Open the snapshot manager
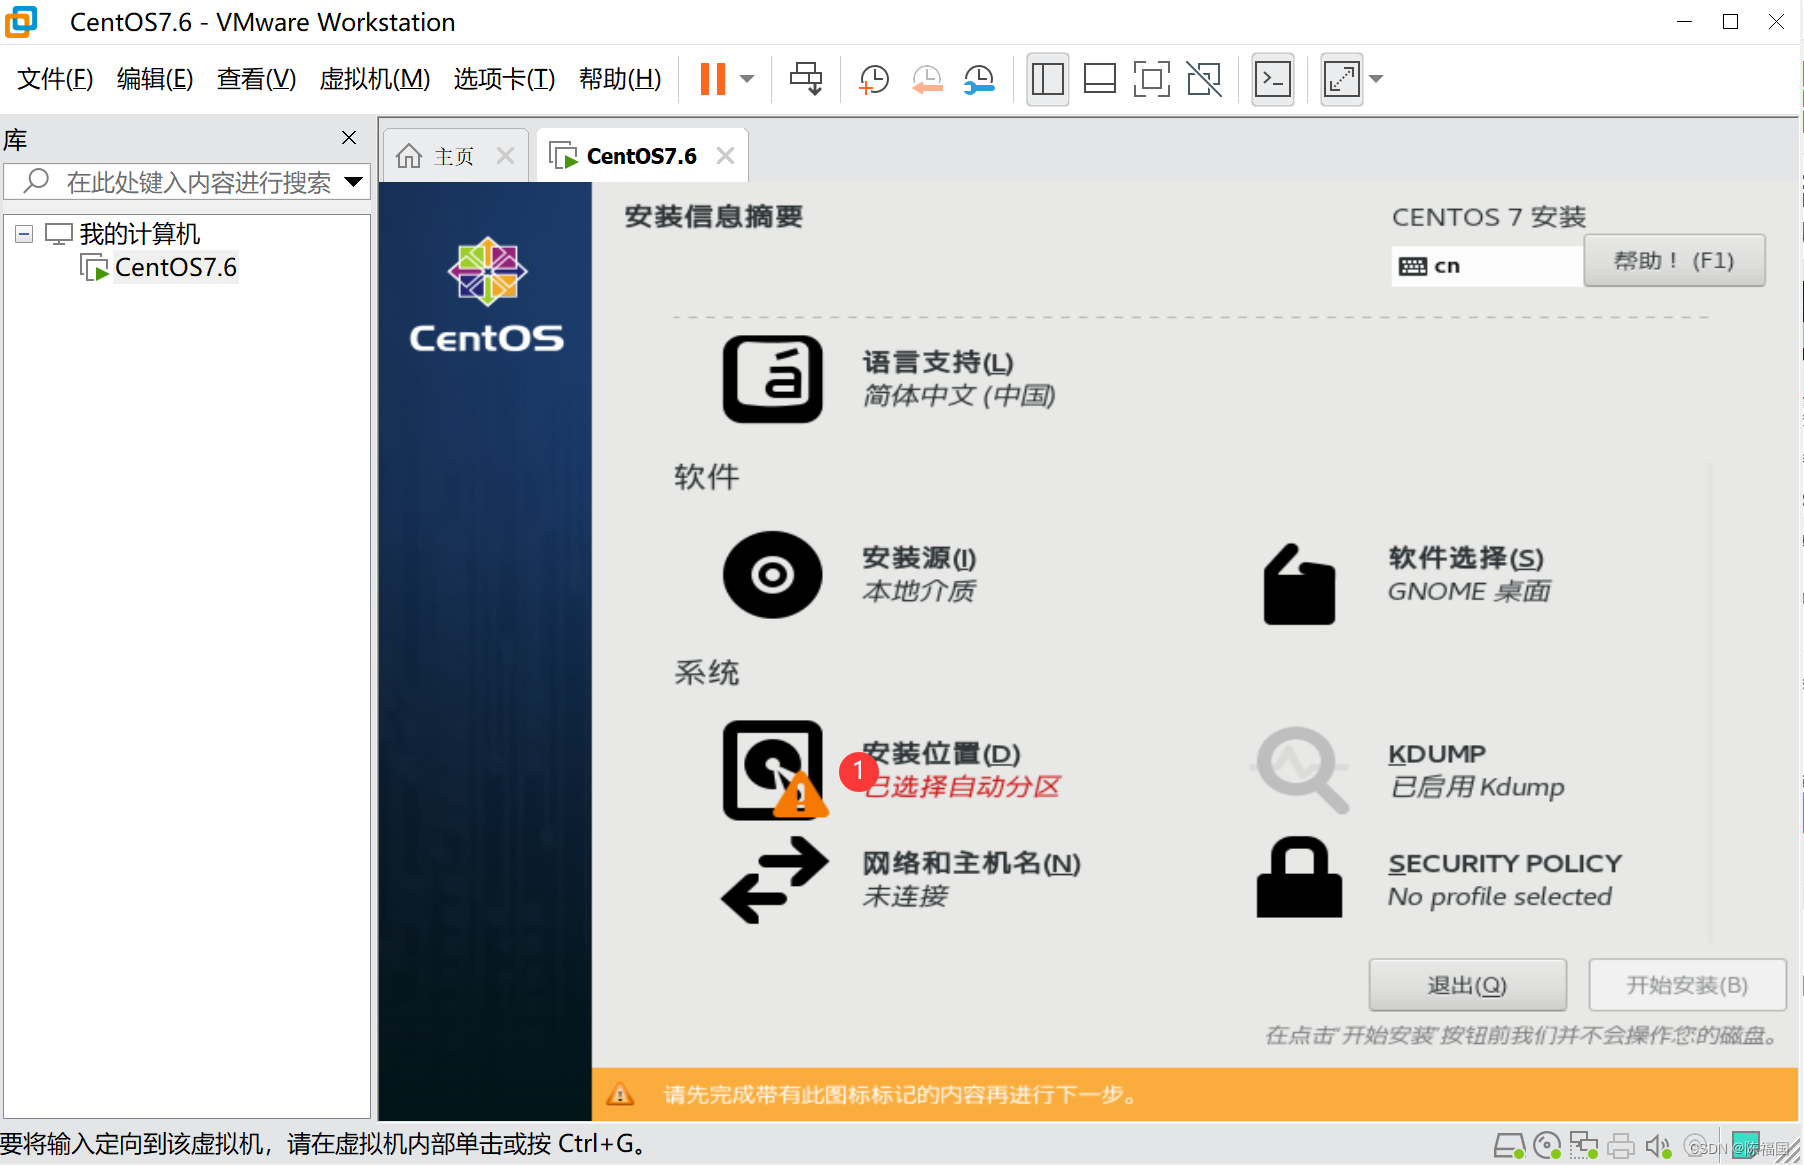This screenshot has width=1804, height=1165. [x=979, y=79]
